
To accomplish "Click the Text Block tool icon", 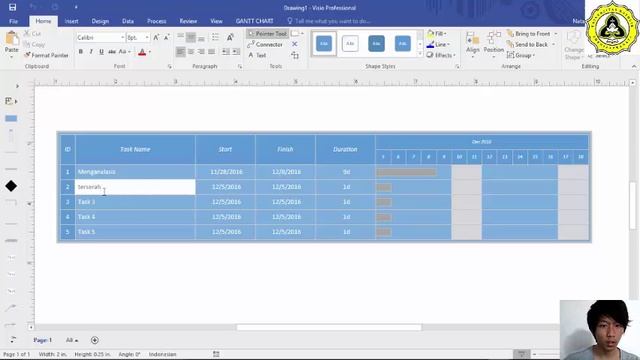I will click(x=295, y=55).
